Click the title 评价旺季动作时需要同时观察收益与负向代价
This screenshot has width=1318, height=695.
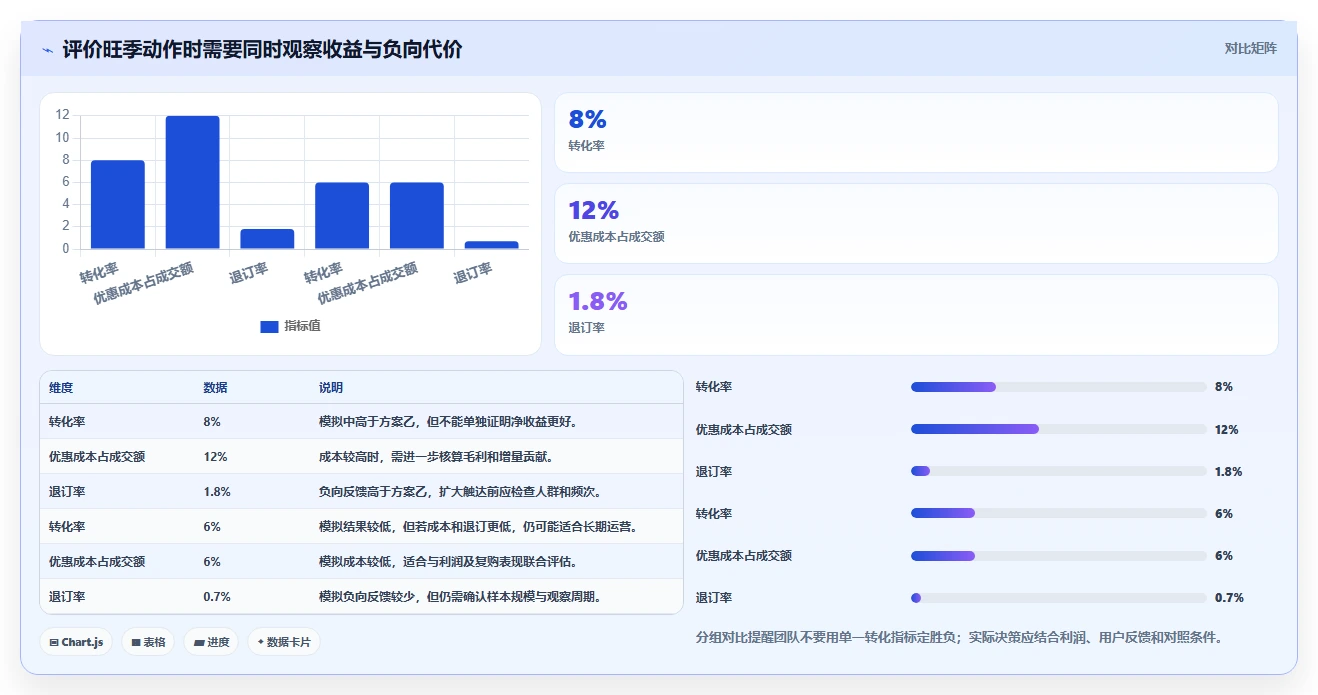(262, 49)
